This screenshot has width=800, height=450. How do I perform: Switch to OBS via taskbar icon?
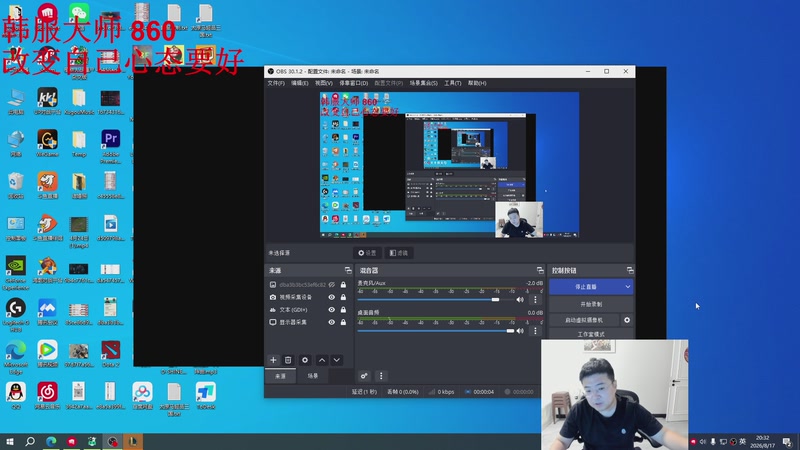(x=112, y=441)
